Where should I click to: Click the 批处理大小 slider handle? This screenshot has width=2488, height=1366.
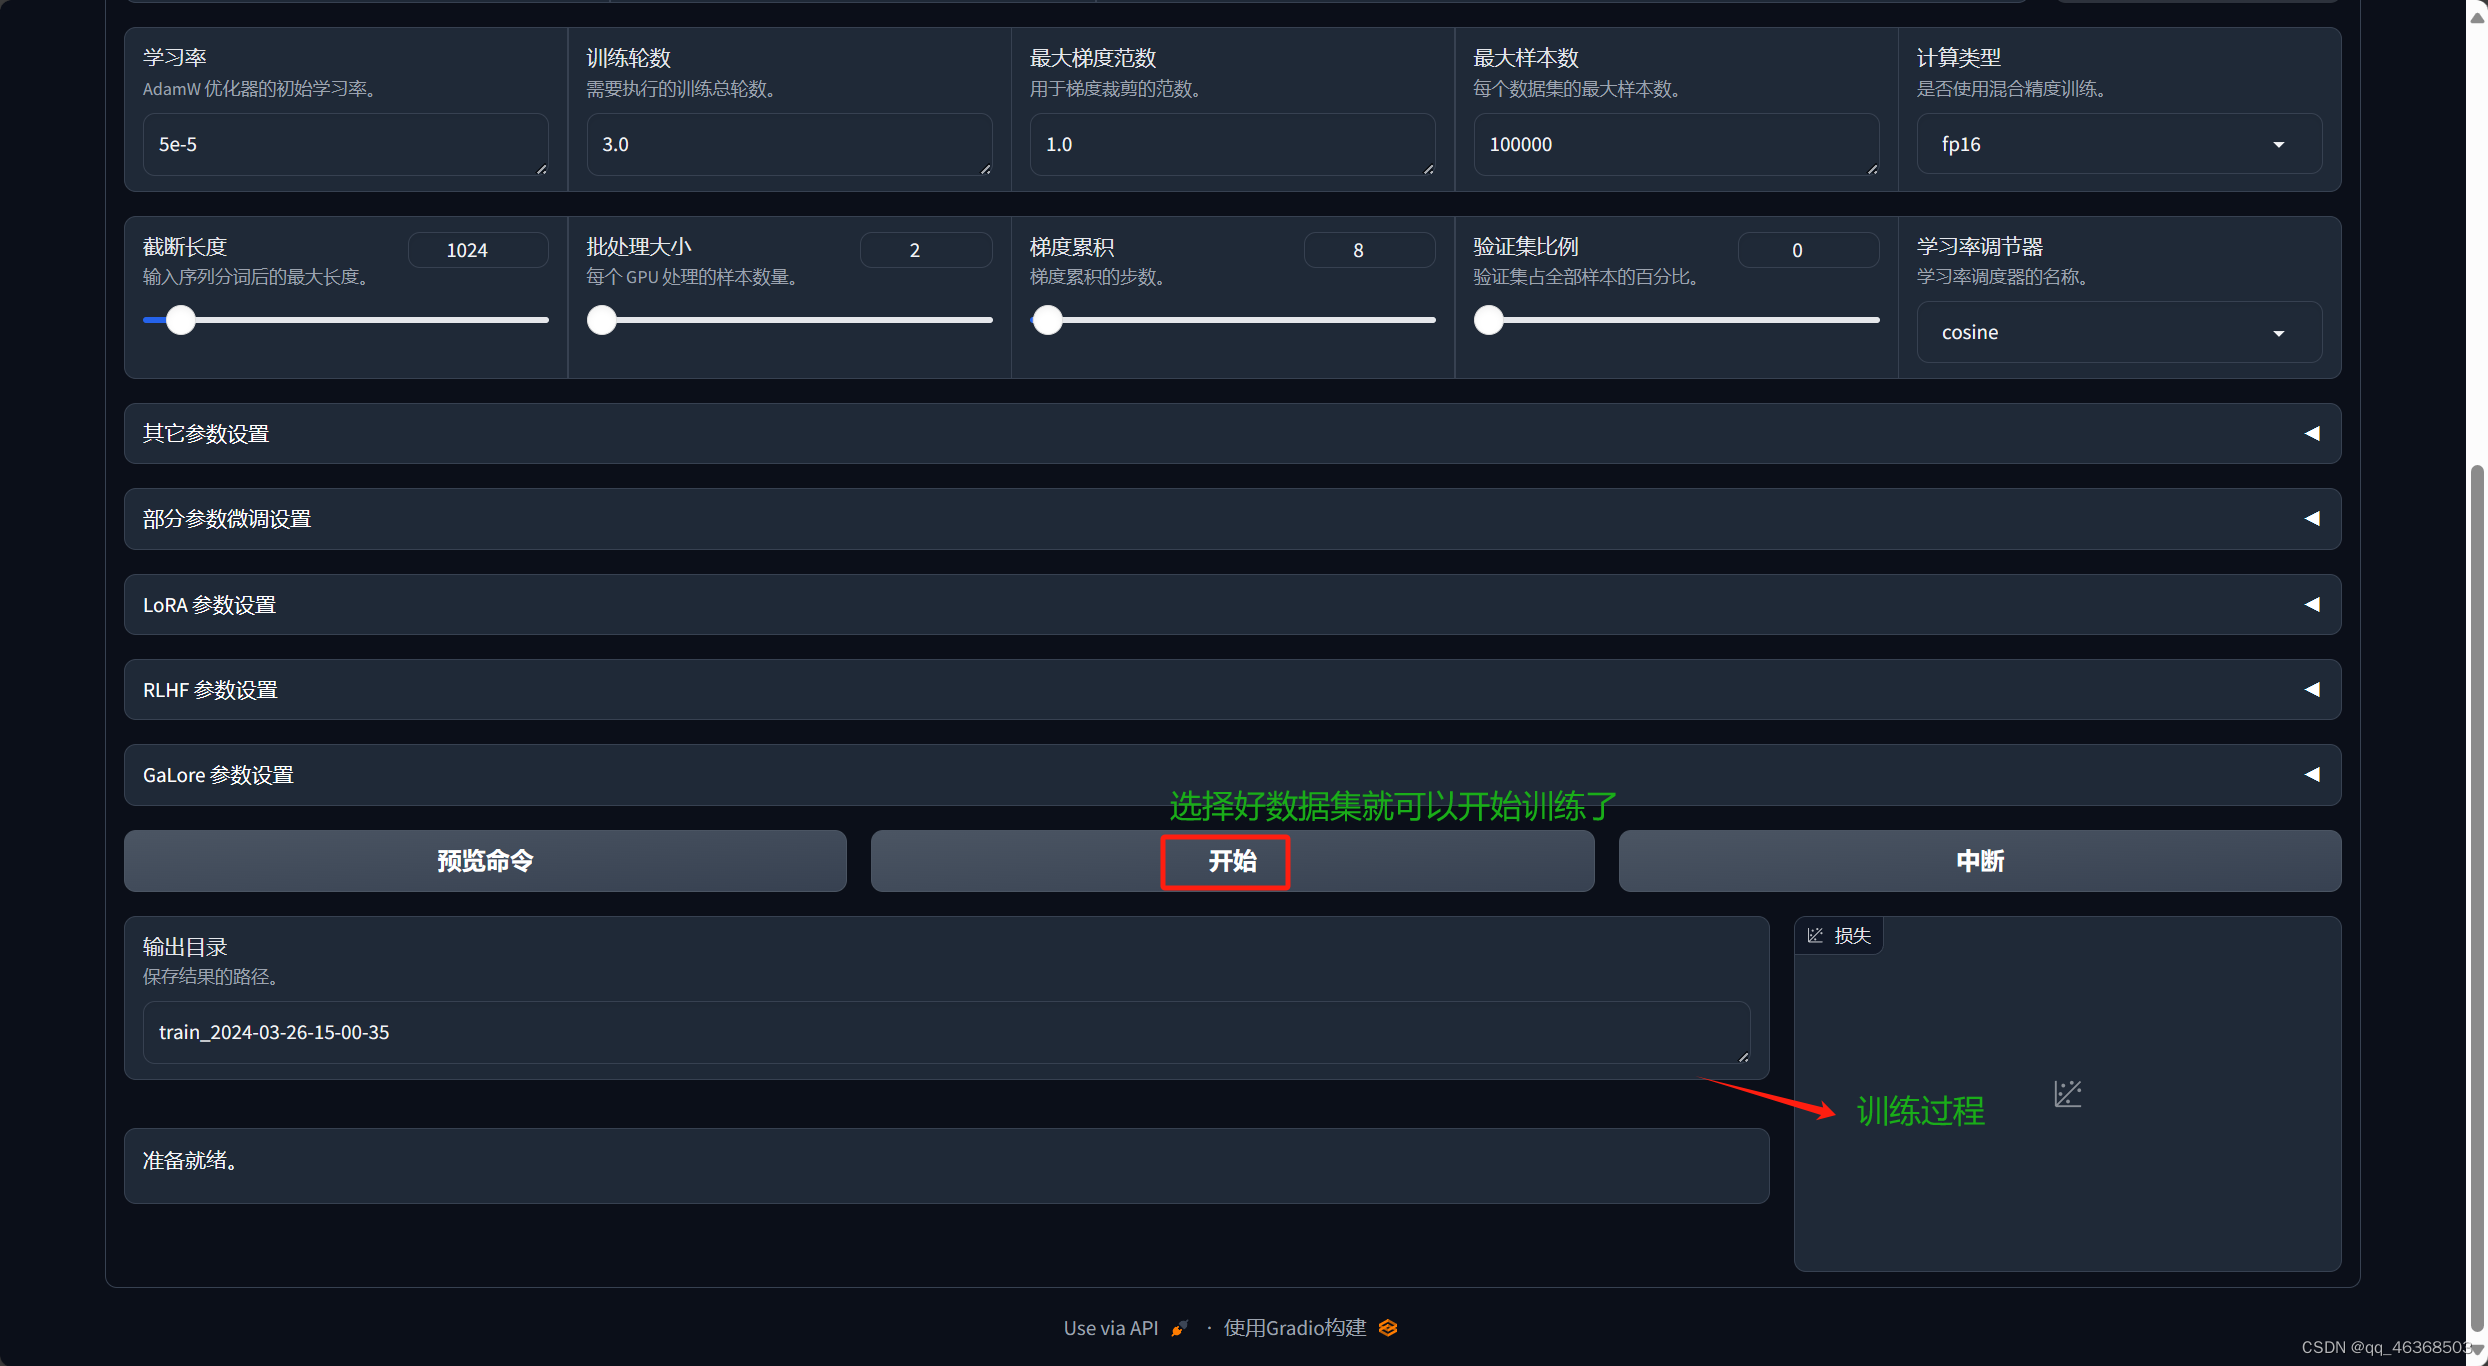(602, 320)
